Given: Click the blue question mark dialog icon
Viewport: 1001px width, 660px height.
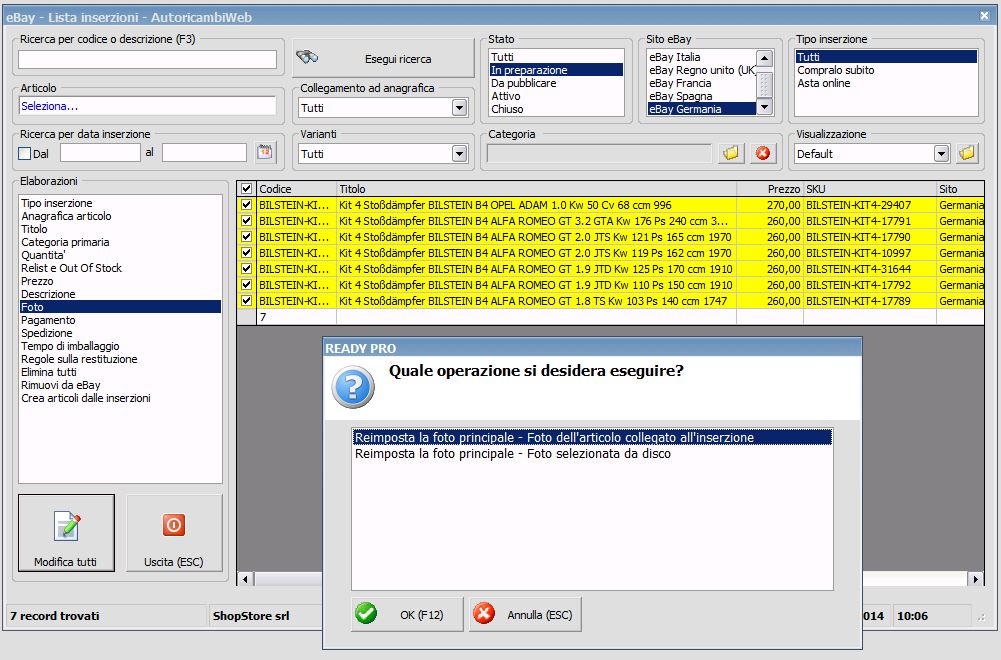Looking at the screenshot, I should tap(353, 387).
